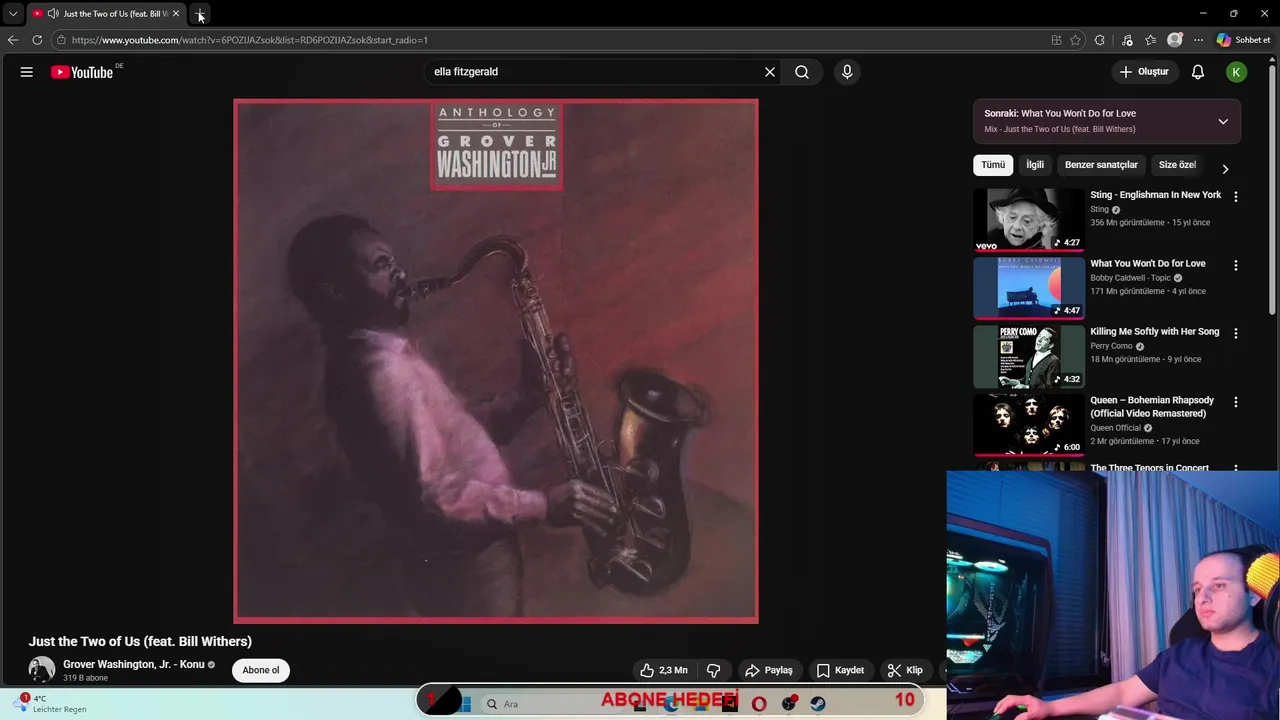This screenshot has width=1280, height=720.
Task: Close the Just the Two of Us tab
Action: click(x=176, y=14)
